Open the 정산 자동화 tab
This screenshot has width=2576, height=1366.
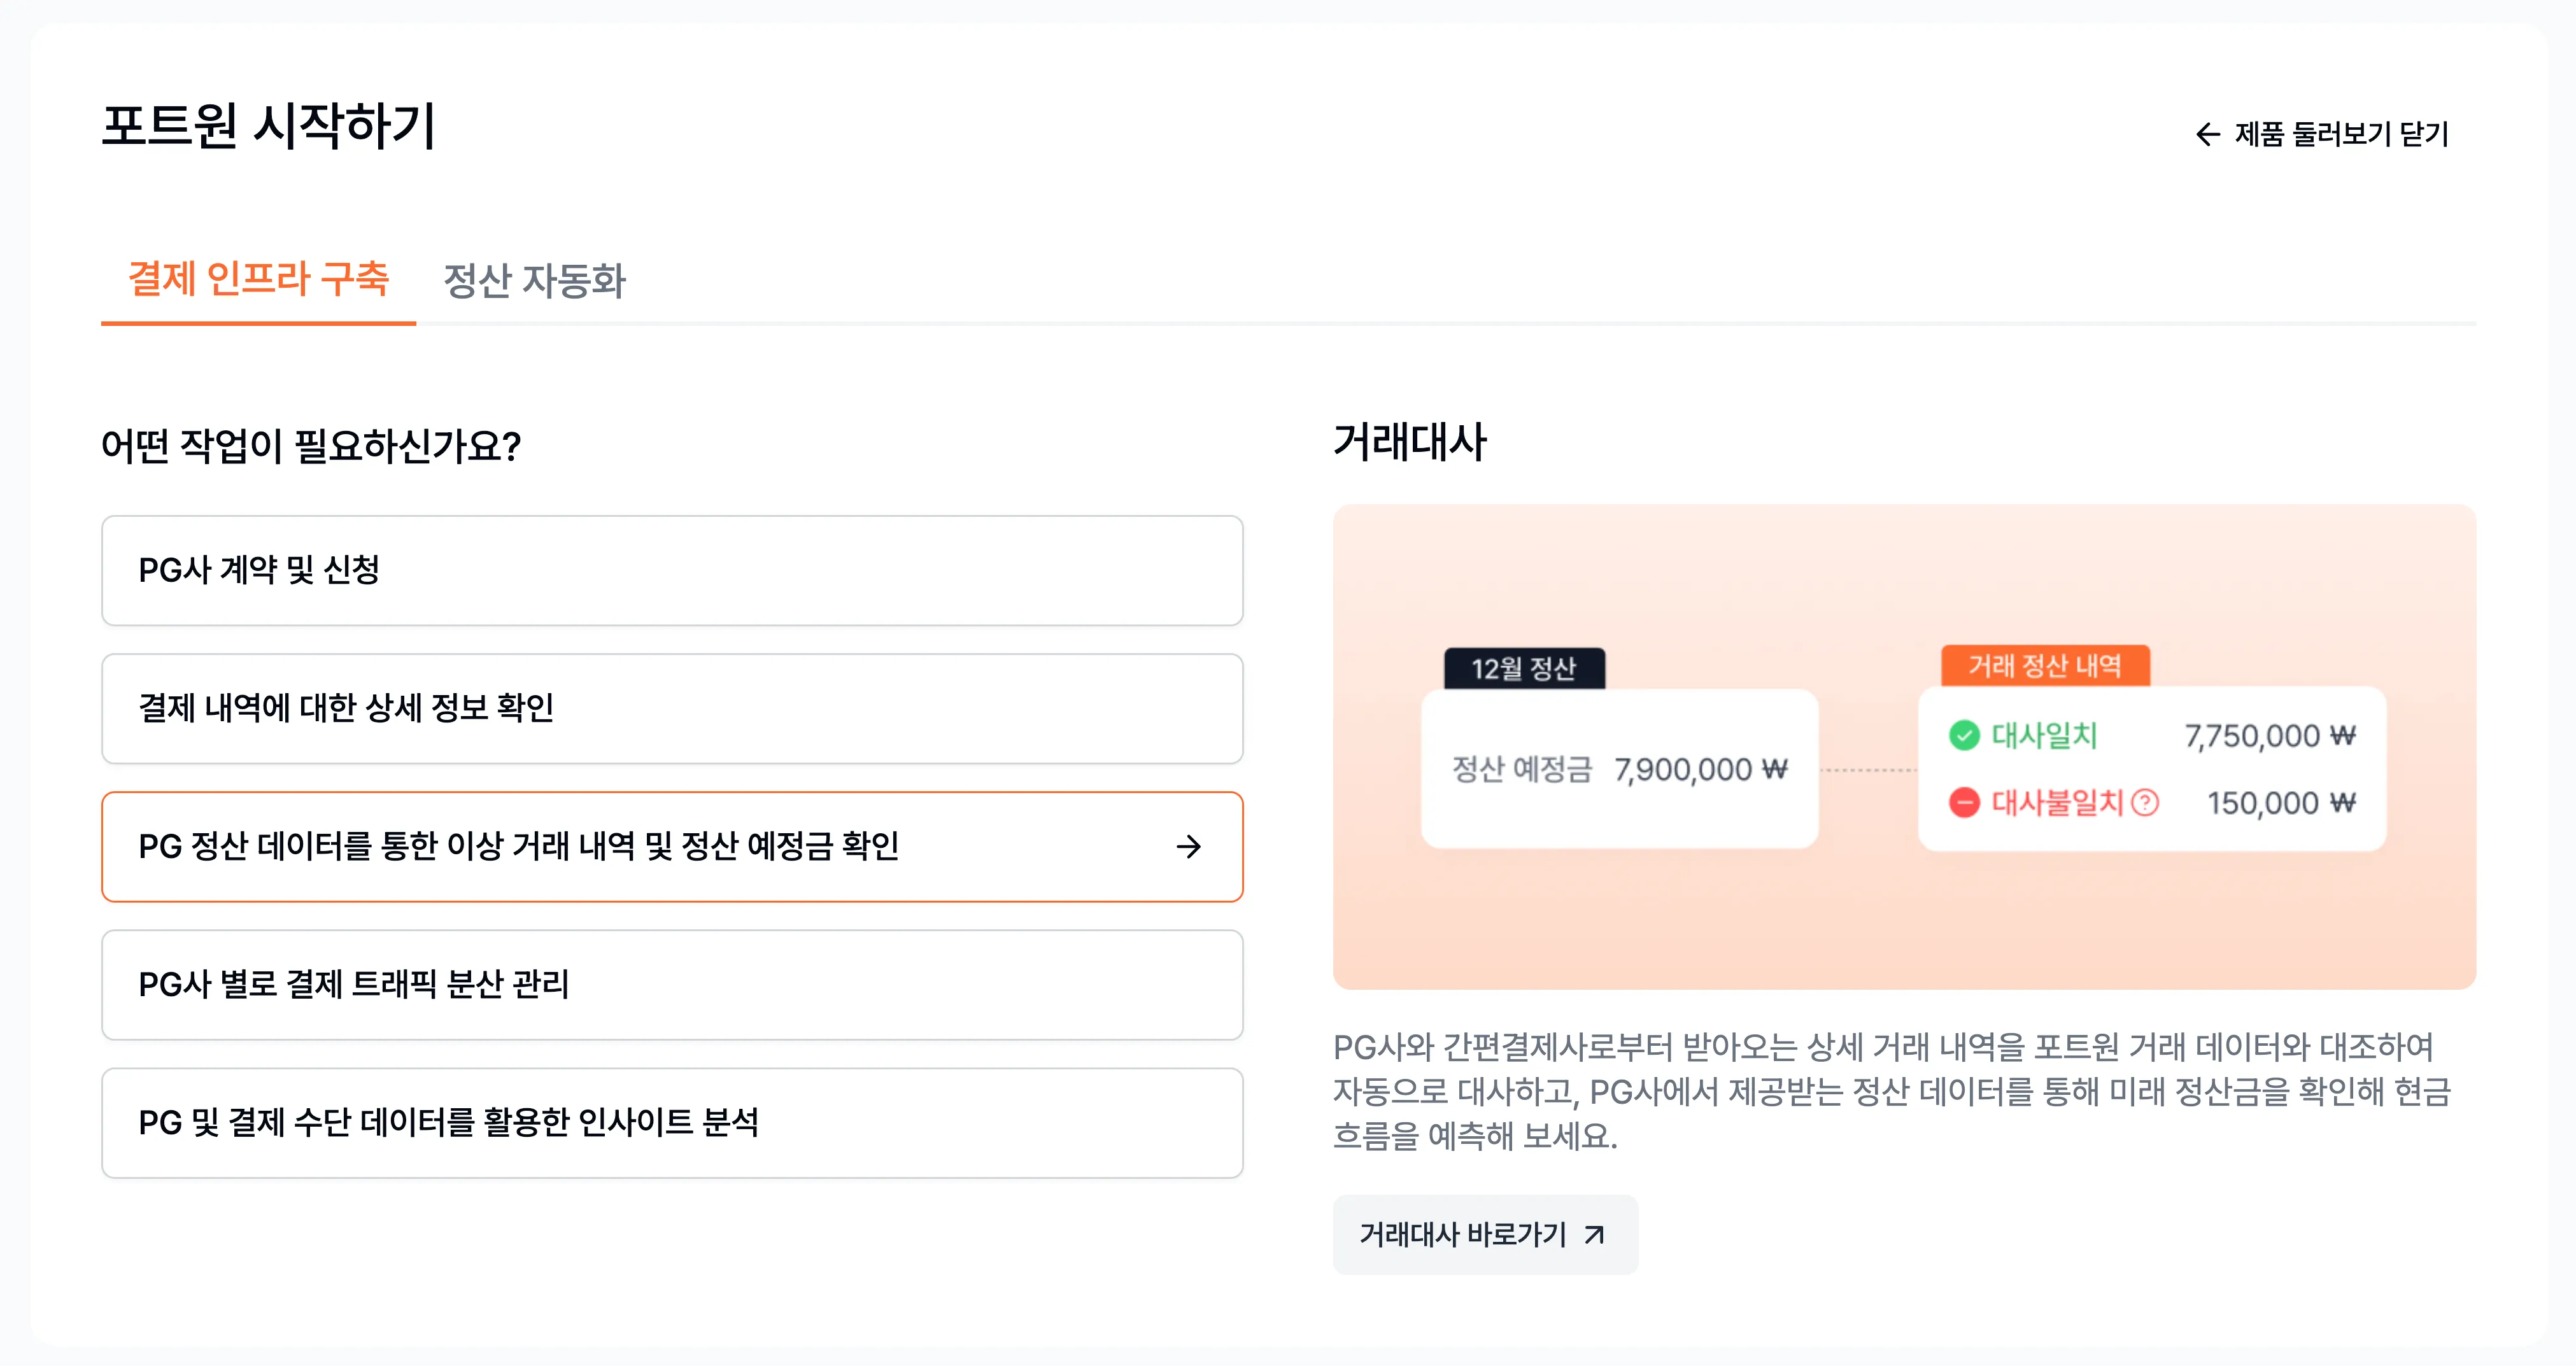click(x=534, y=281)
